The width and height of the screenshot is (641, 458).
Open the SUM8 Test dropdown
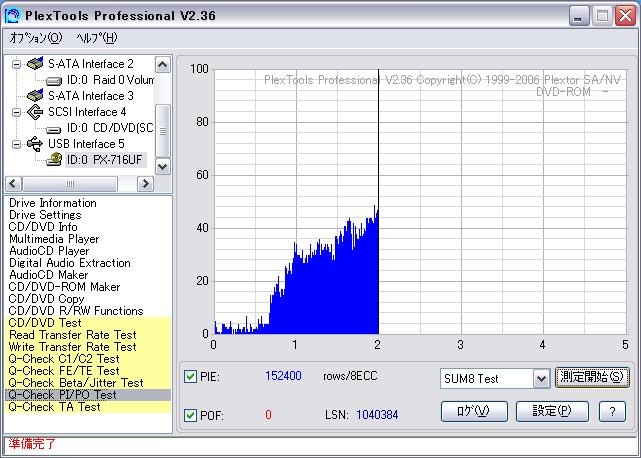point(541,378)
